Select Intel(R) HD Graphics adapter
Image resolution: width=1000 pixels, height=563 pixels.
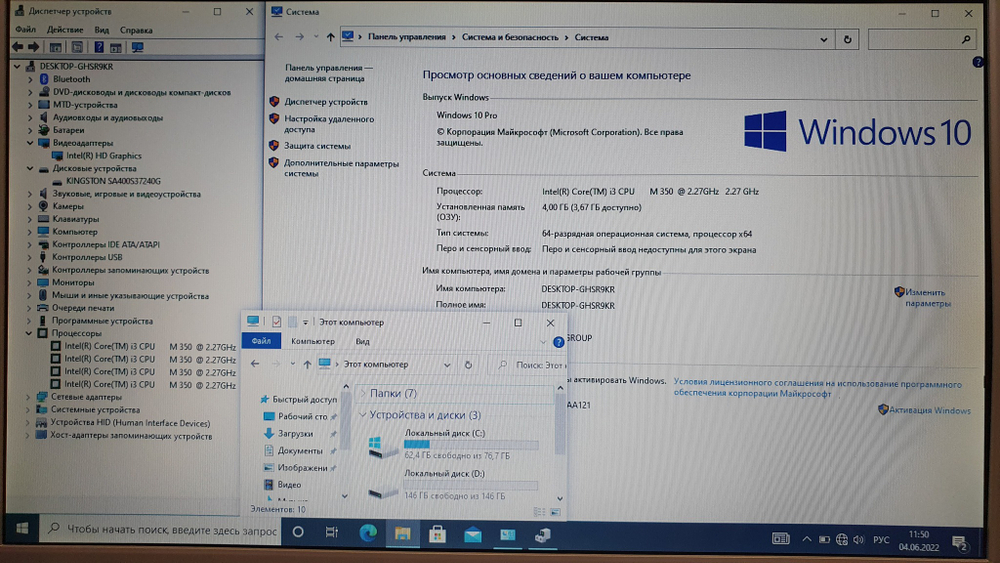[x=104, y=156]
